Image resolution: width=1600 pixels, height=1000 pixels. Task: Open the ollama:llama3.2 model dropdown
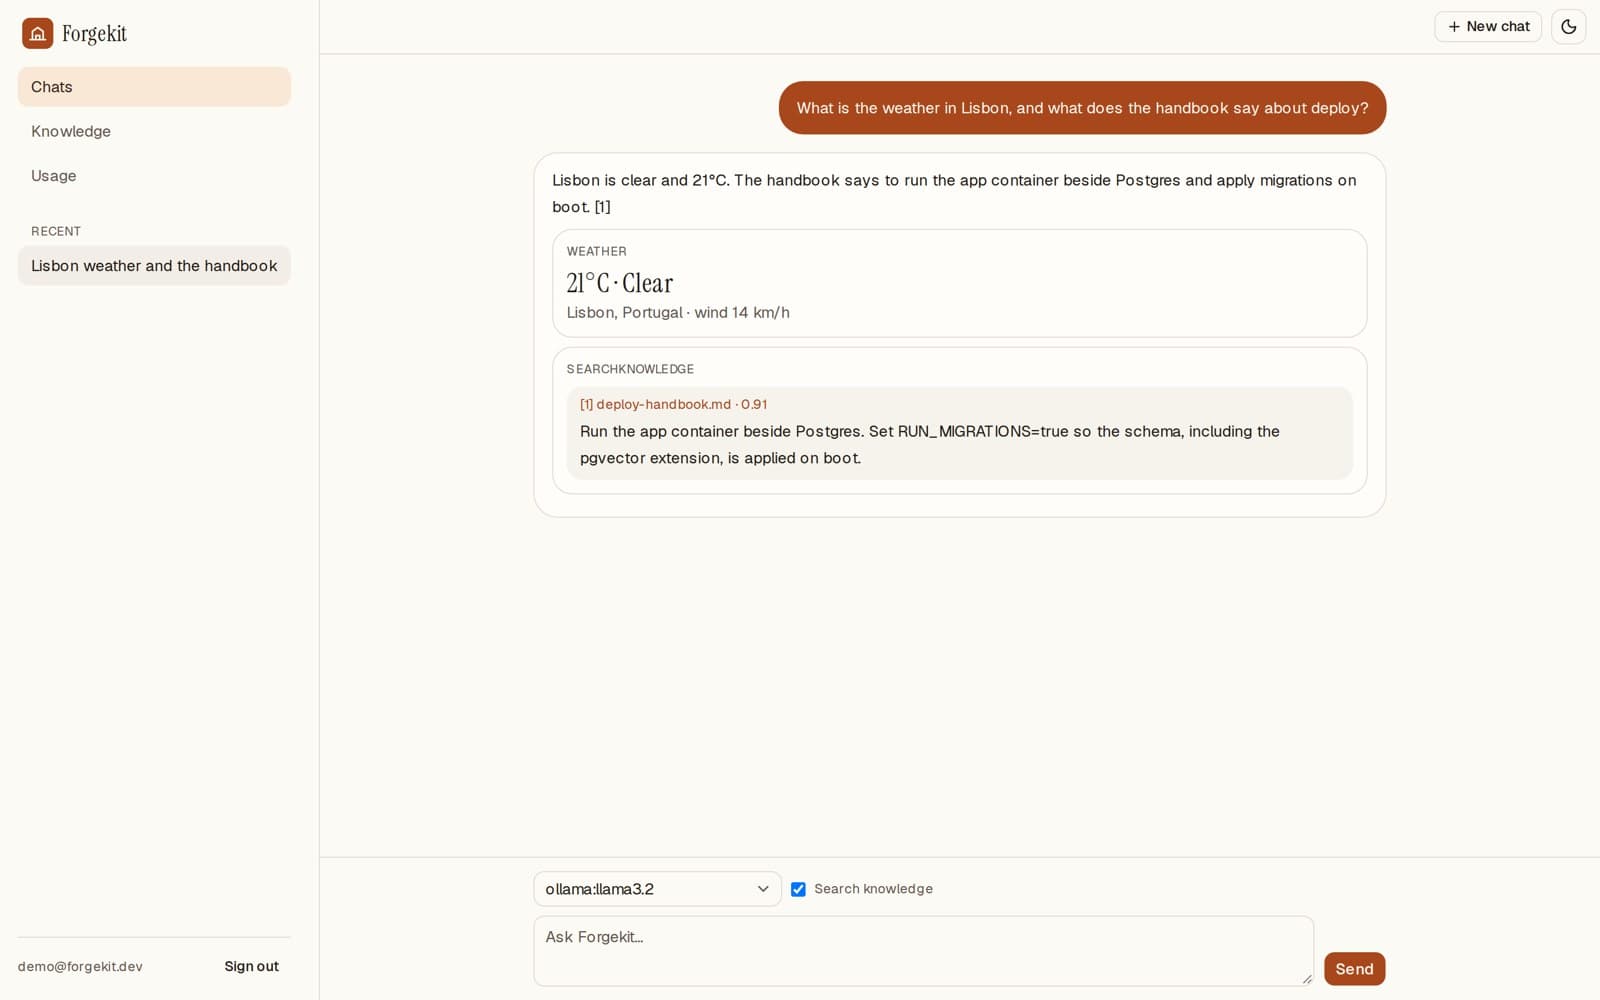pos(657,889)
